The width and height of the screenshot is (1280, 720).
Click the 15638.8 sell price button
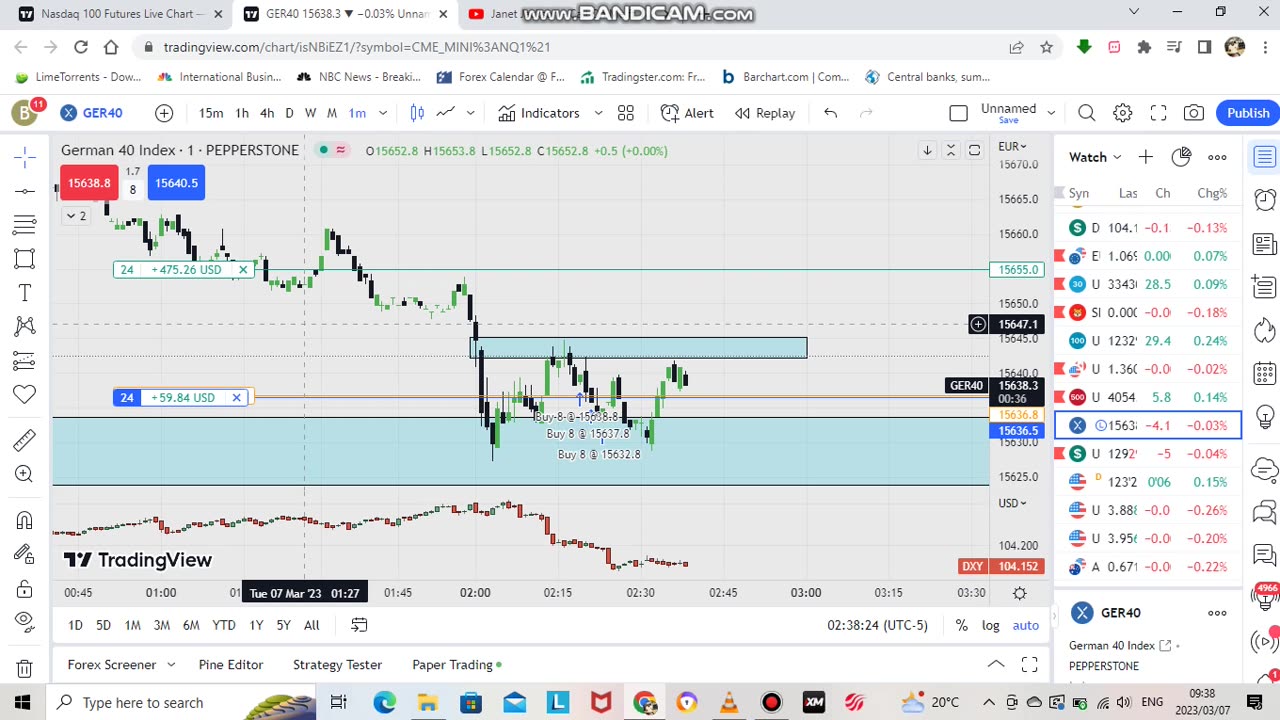(89, 183)
